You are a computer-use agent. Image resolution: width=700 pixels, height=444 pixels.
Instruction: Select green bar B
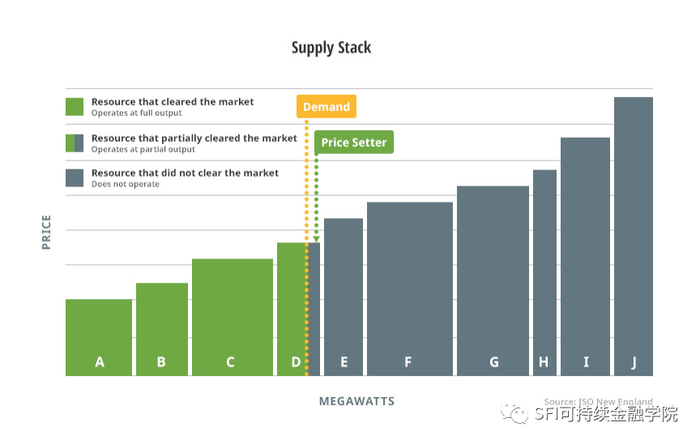pos(161,329)
